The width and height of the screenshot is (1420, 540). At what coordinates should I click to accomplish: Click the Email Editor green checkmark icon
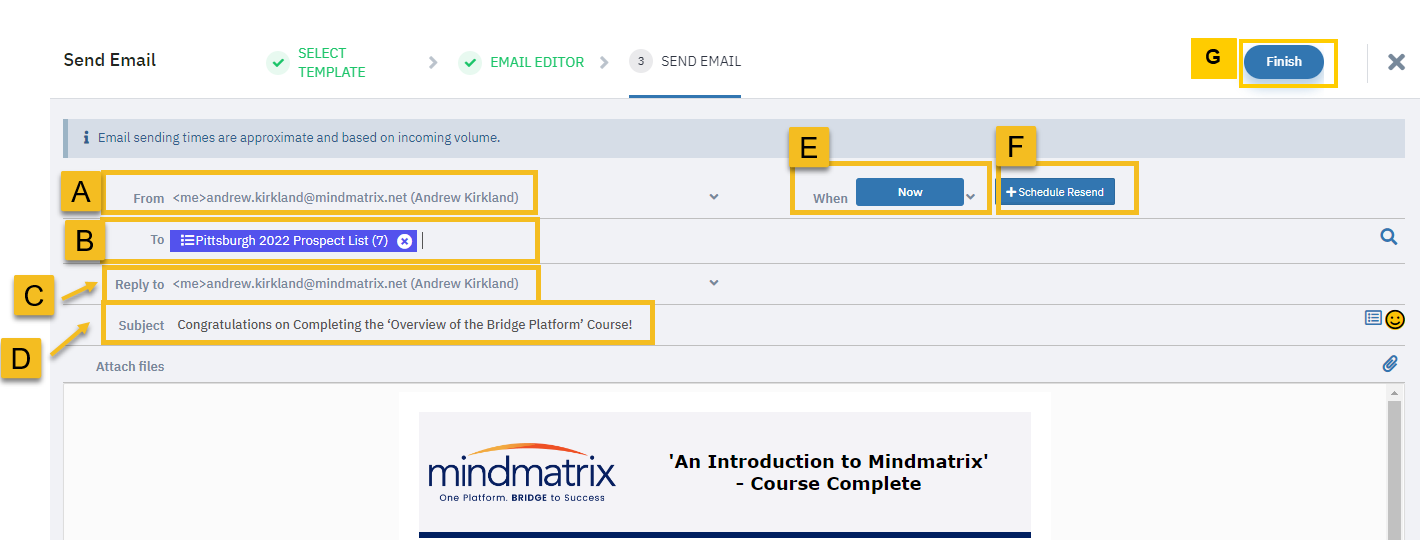[x=469, y=62]
